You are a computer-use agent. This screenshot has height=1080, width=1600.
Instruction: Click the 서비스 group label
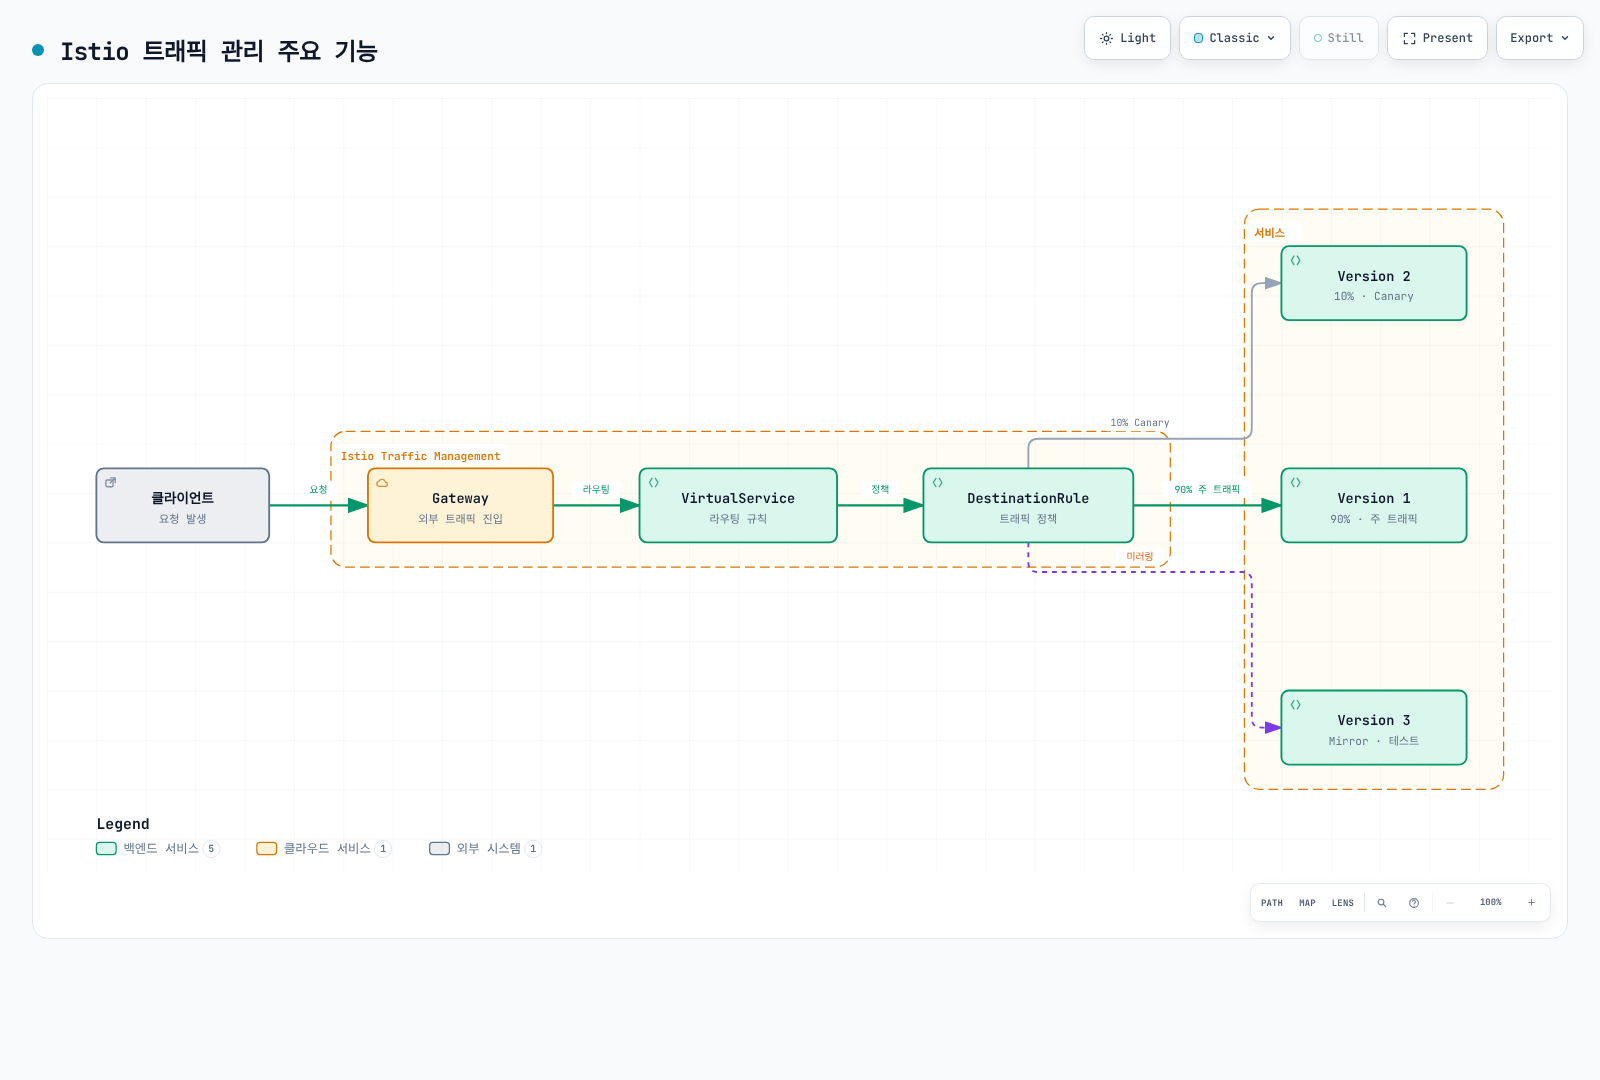pyautogui.click(x=1270, y=233)
